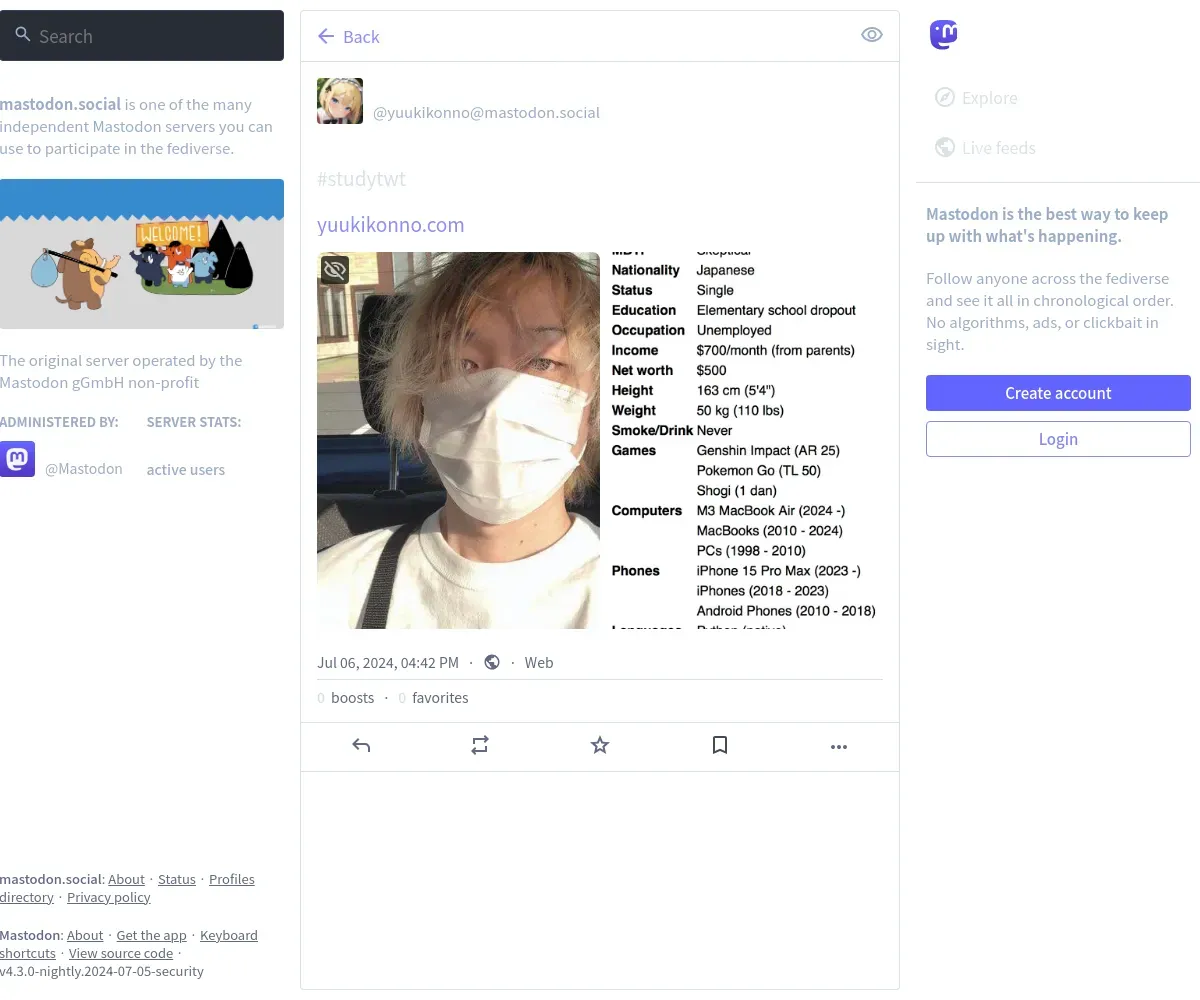Click the Login button

[x=1058, y=439]
